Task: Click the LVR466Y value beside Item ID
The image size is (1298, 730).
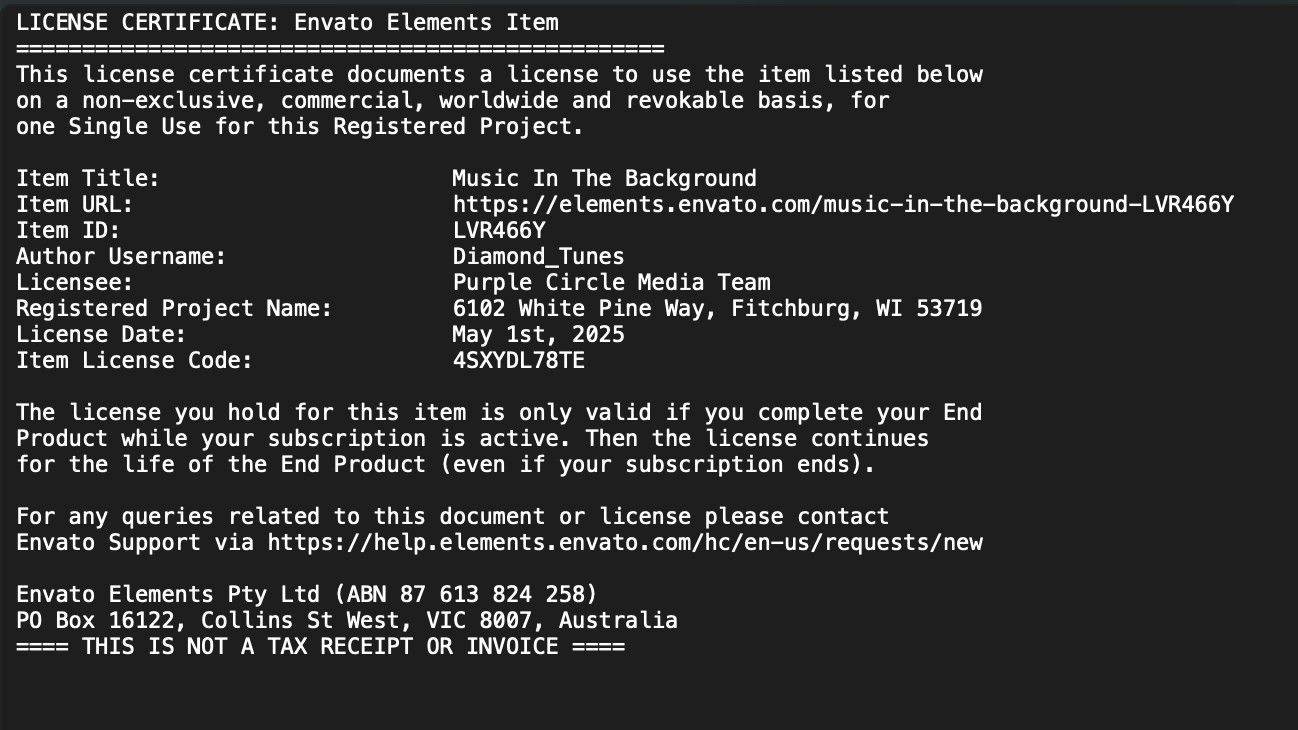Action: coord(498,231)
